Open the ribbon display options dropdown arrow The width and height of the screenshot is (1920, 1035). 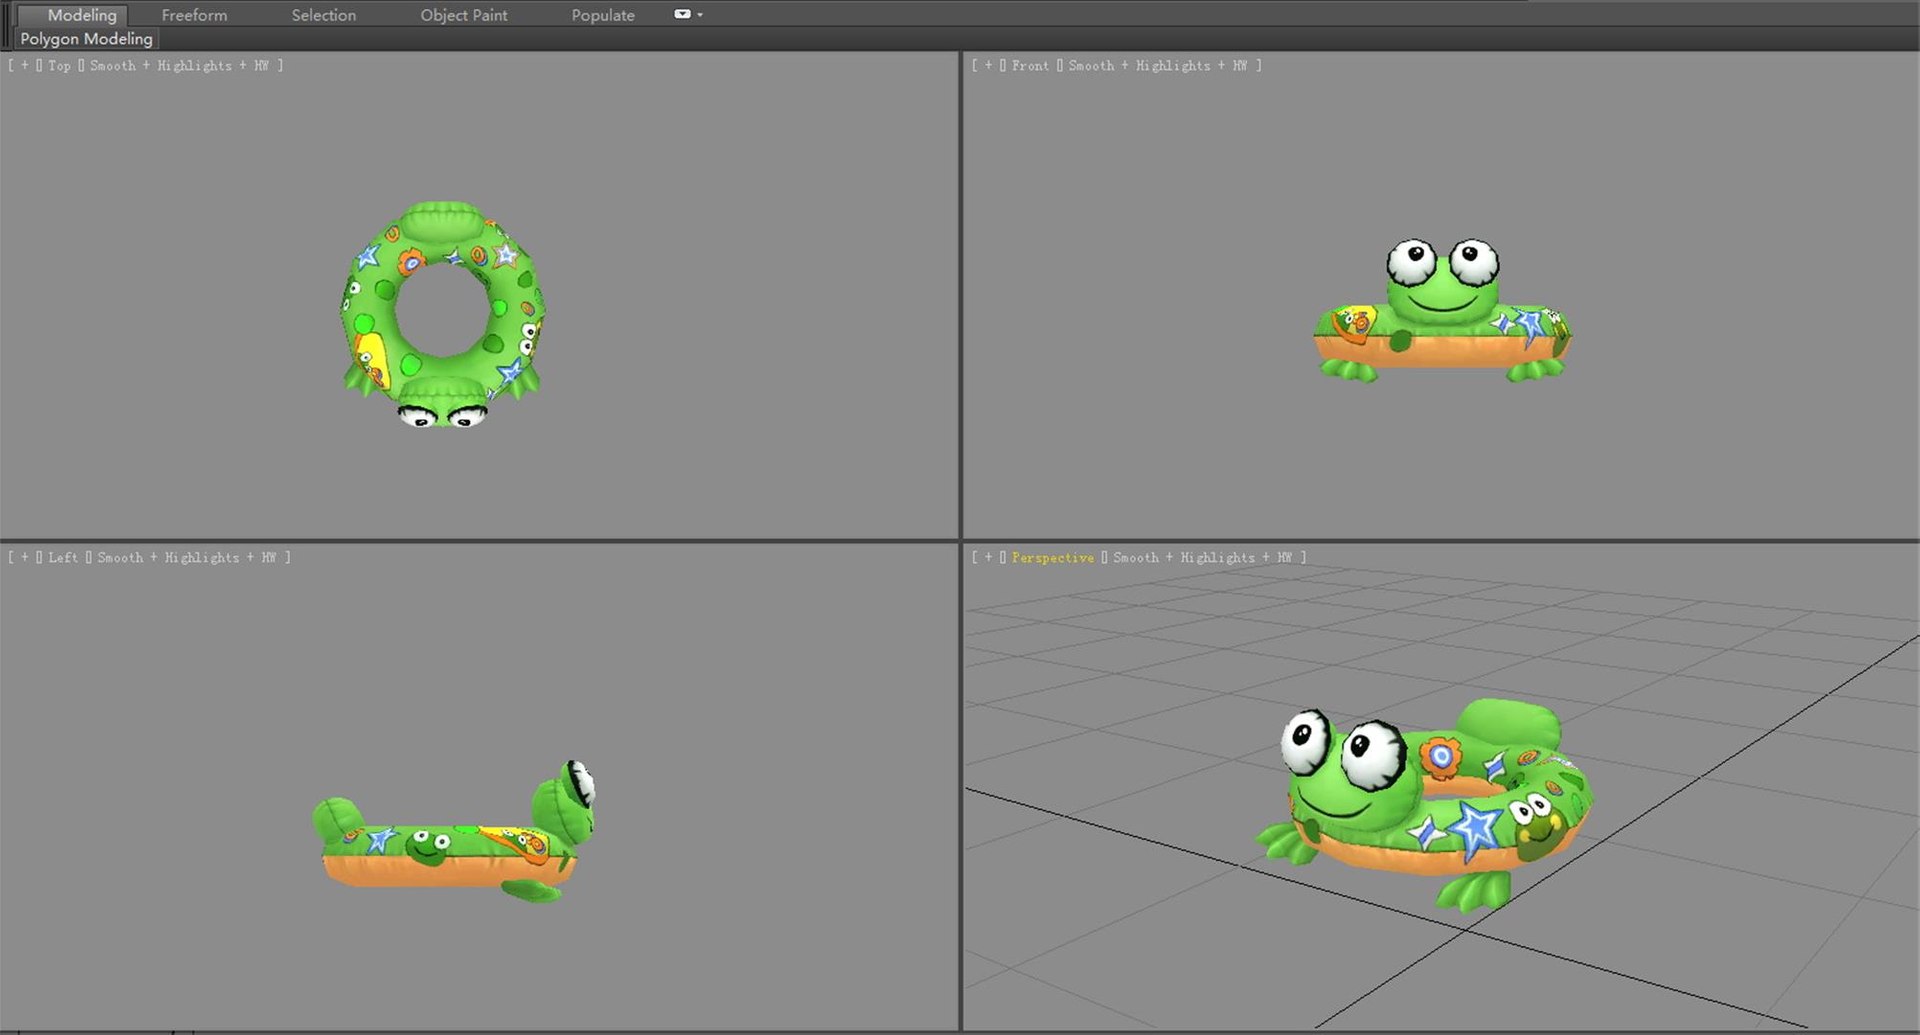(x=700, y=15)
